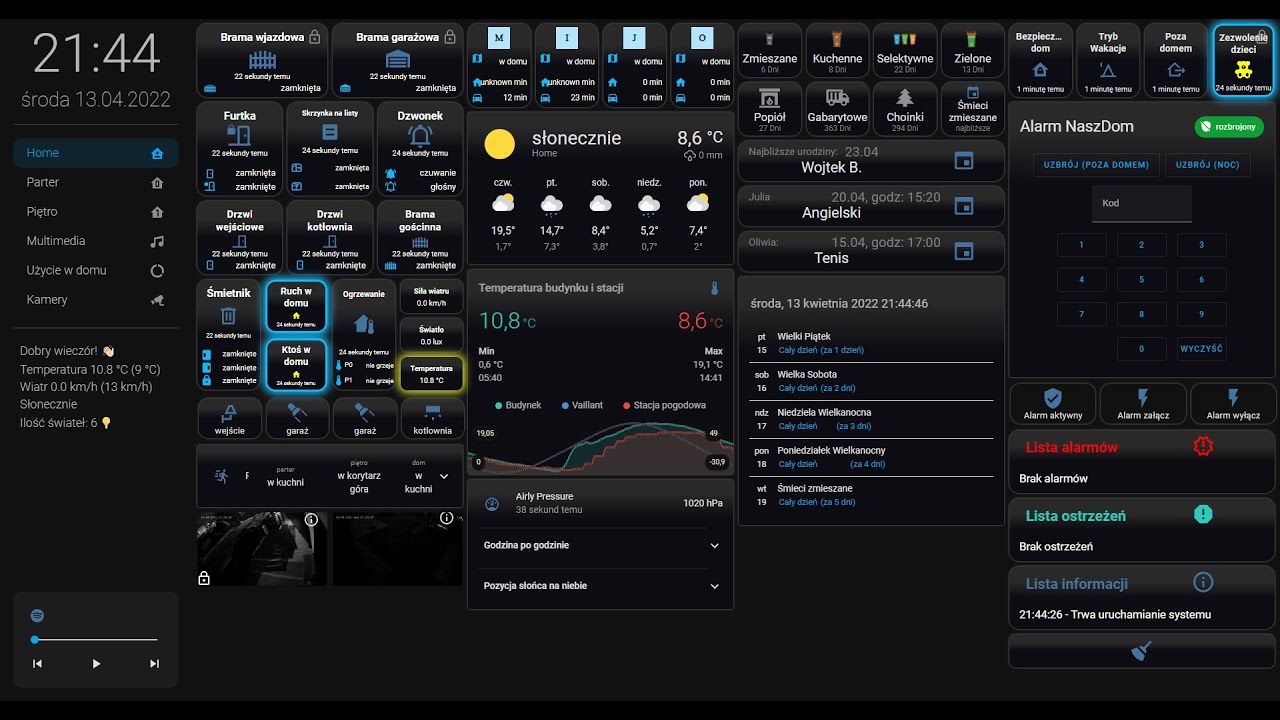Activate Bezpieczny dom mode
Image resolution: width=1280 pixels, height=720 pixels.
[1039, 60]
